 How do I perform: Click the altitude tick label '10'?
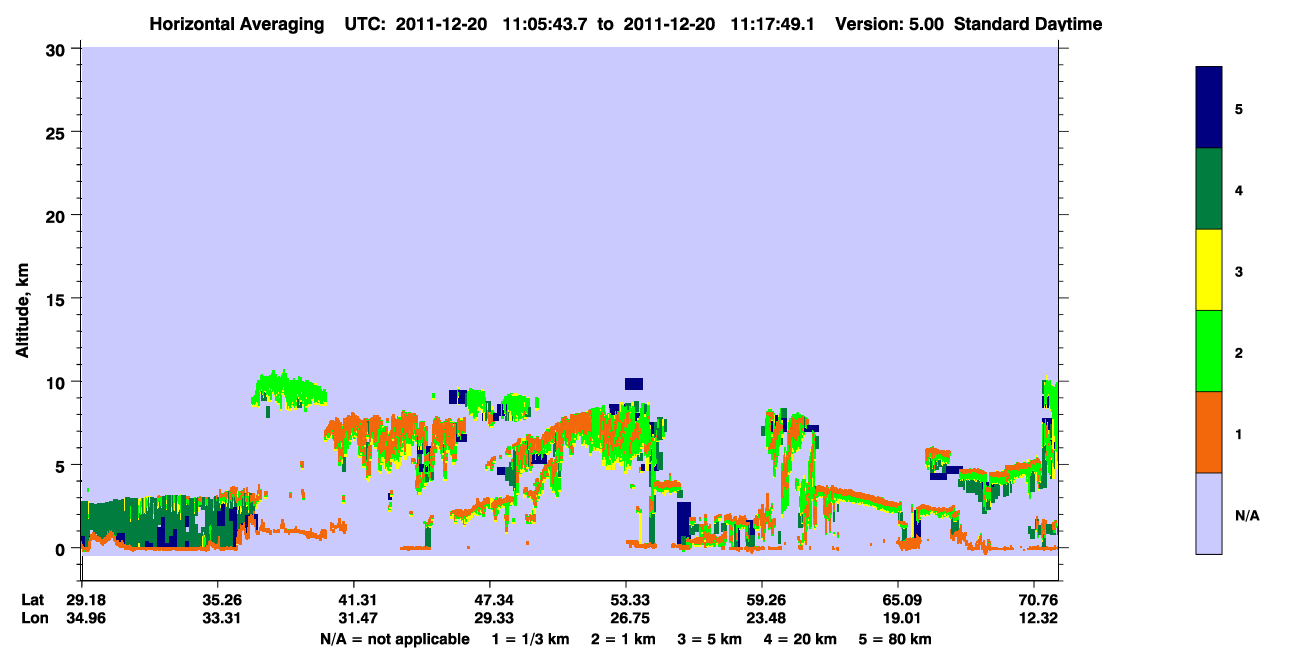58,382
